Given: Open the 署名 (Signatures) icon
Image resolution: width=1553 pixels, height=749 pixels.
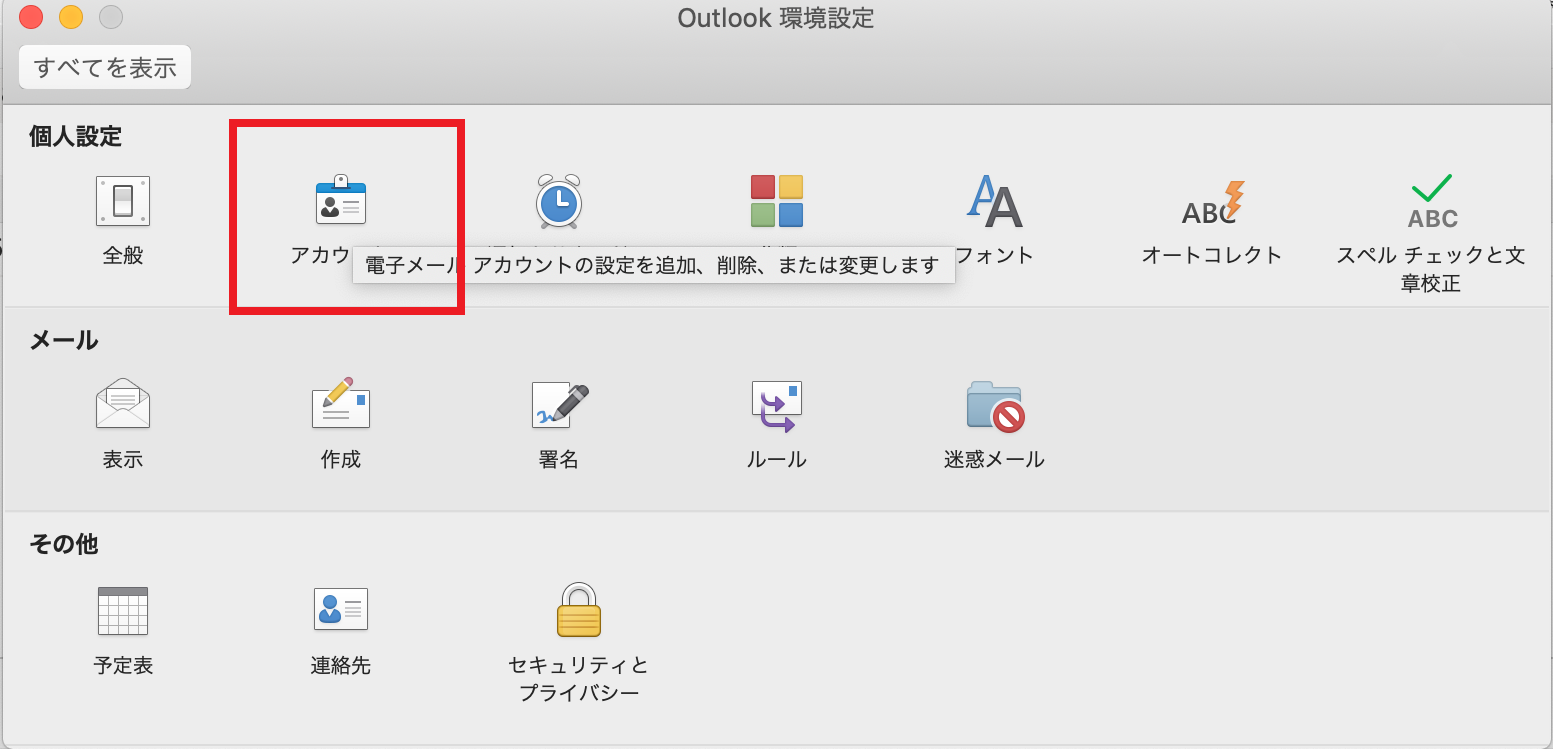Looking at the screenshot, I should (559, 405).
